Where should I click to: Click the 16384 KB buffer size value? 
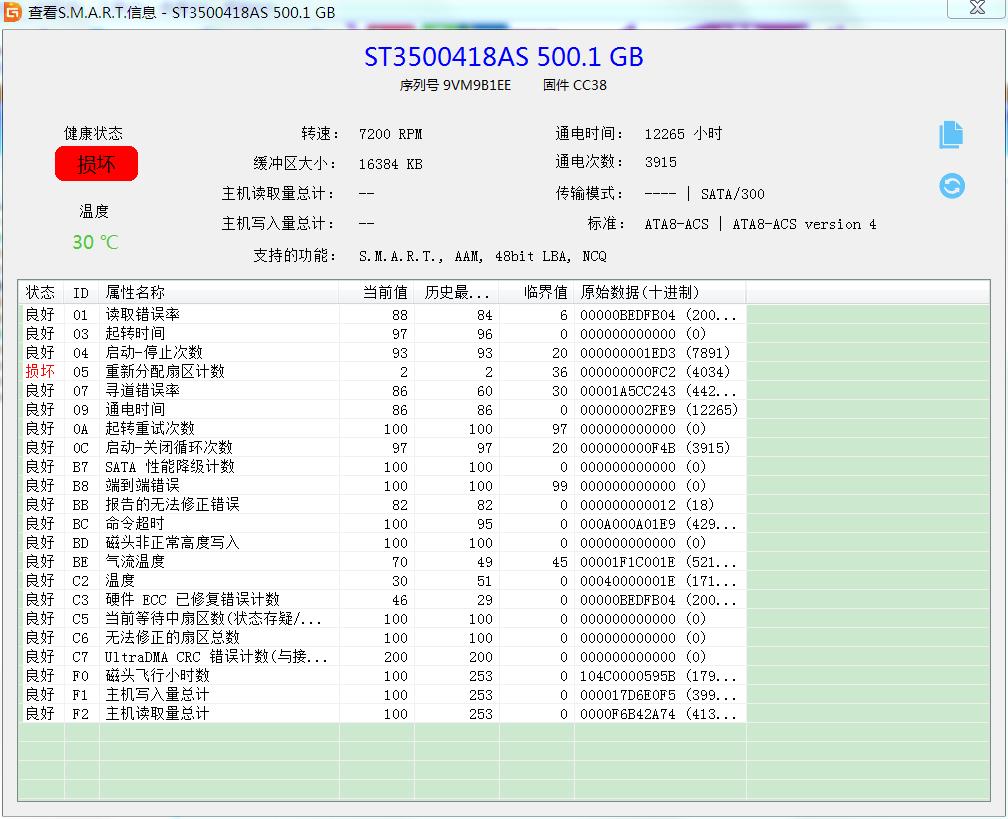(390, 164)
